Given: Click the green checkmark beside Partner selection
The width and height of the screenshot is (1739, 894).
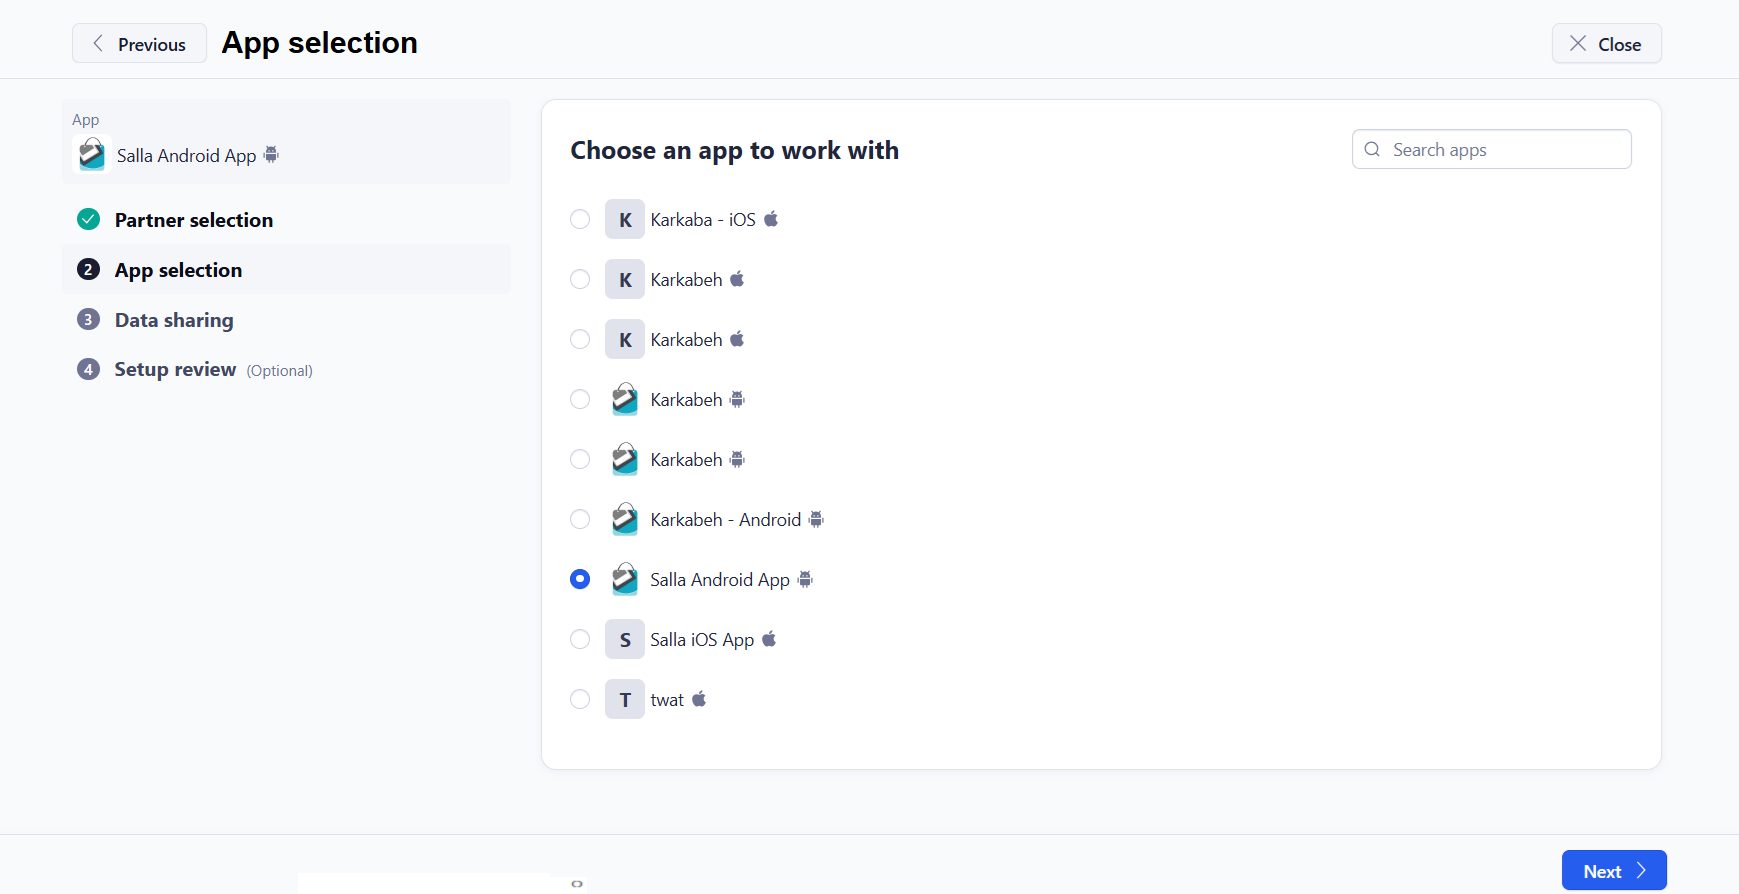Looking at the screenshot, I should pos(89,219).
